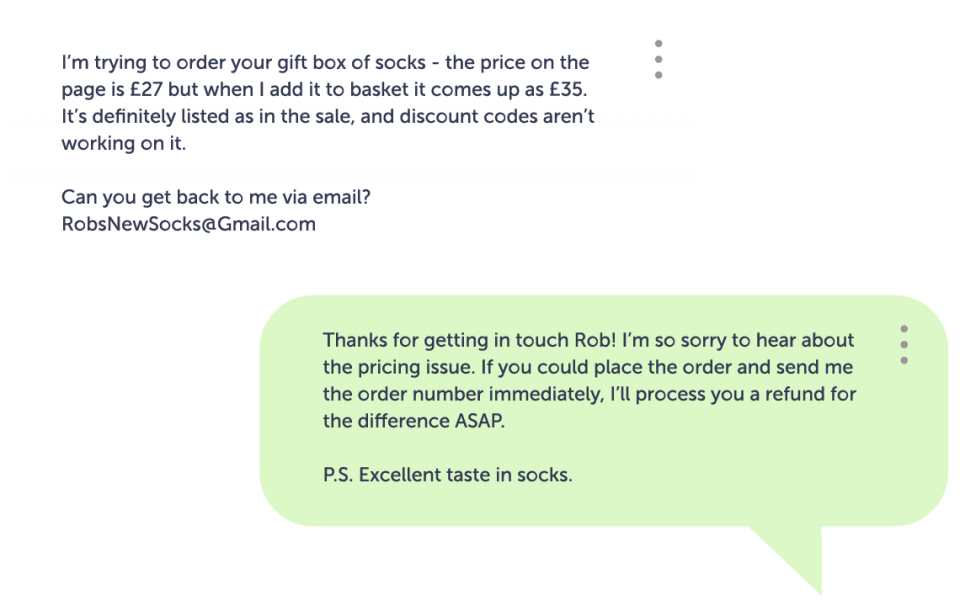The width and height of the screenshot is (960, 616).
Task: Open the three-dot menu on the green reply
Action: (904, 344)
